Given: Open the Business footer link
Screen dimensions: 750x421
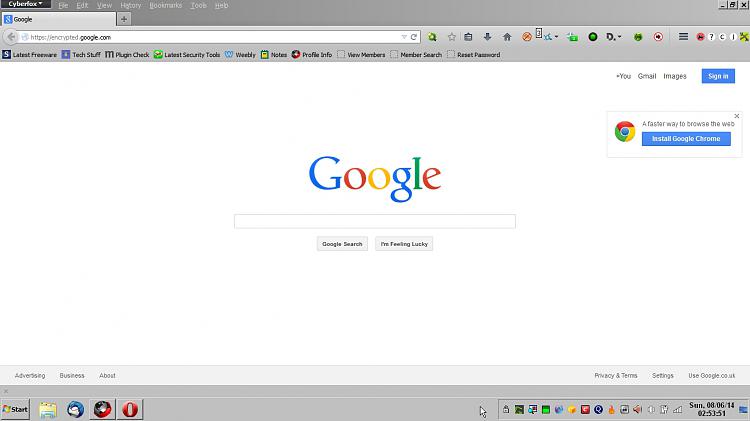Looking at the screenshot, I should 72,376.
